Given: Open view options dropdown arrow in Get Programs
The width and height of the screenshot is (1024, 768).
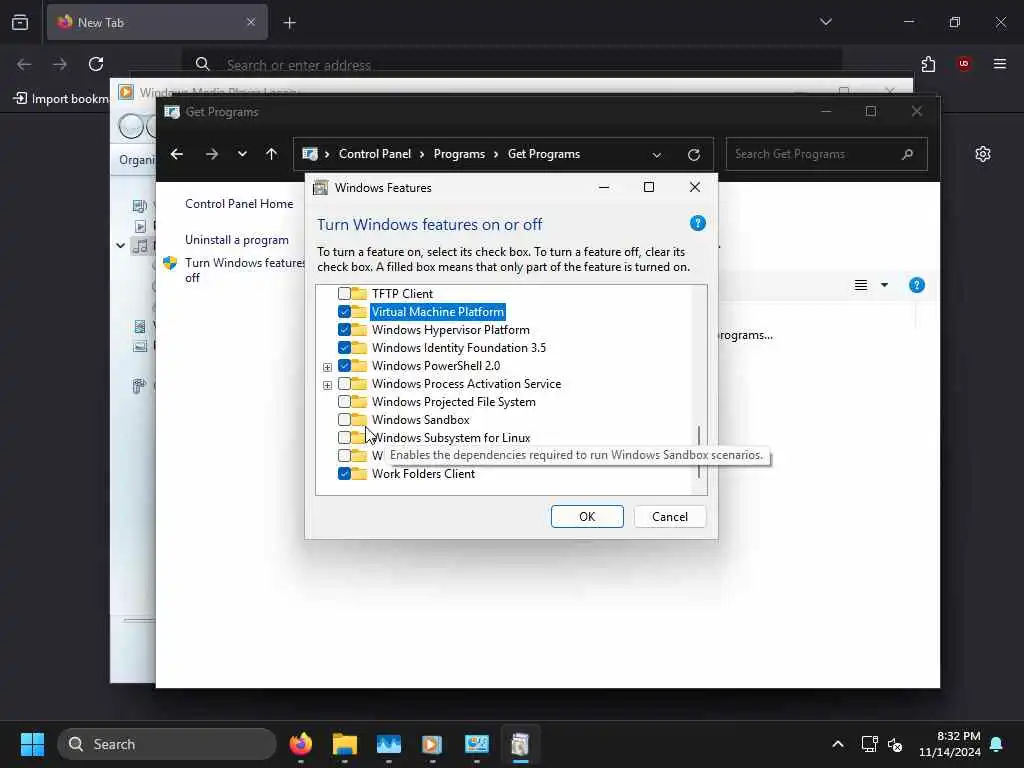Looking at the screenshot, I should tap(884, 285).
